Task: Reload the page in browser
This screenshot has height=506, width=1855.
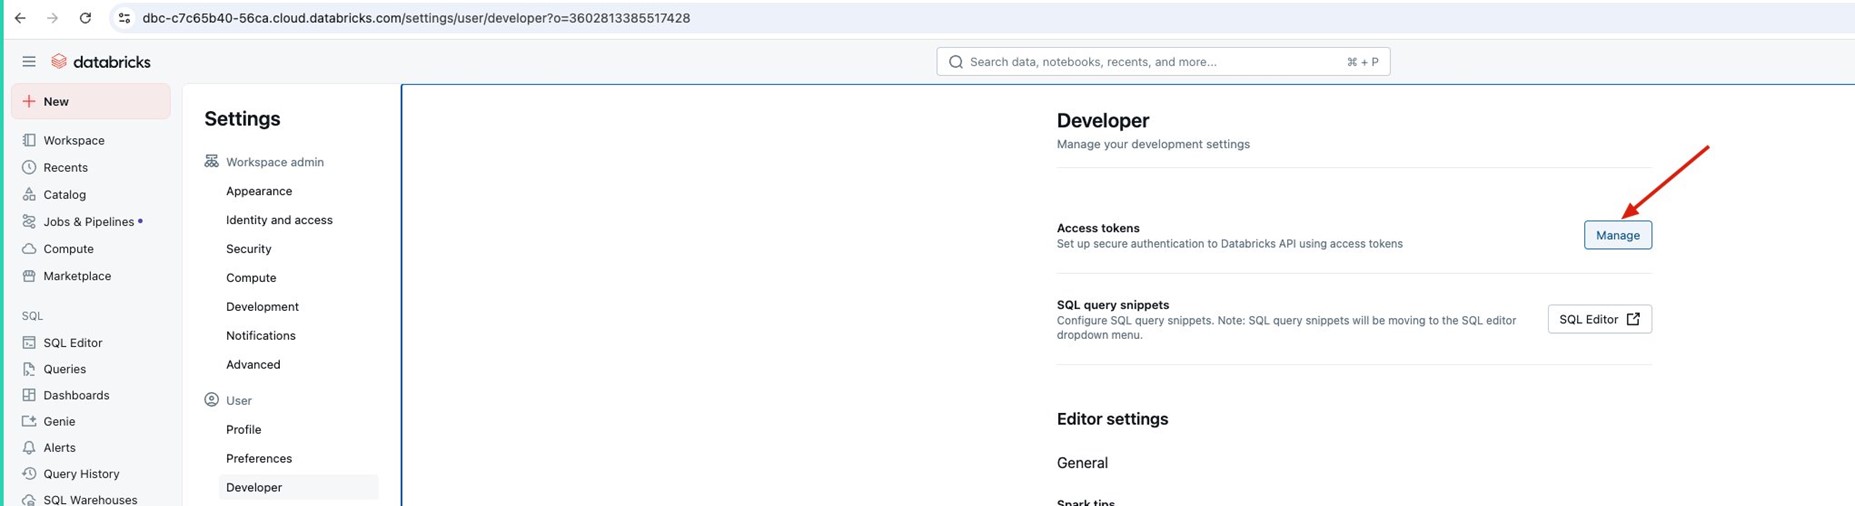Action: pyautogui.click(x=85, y=18)
